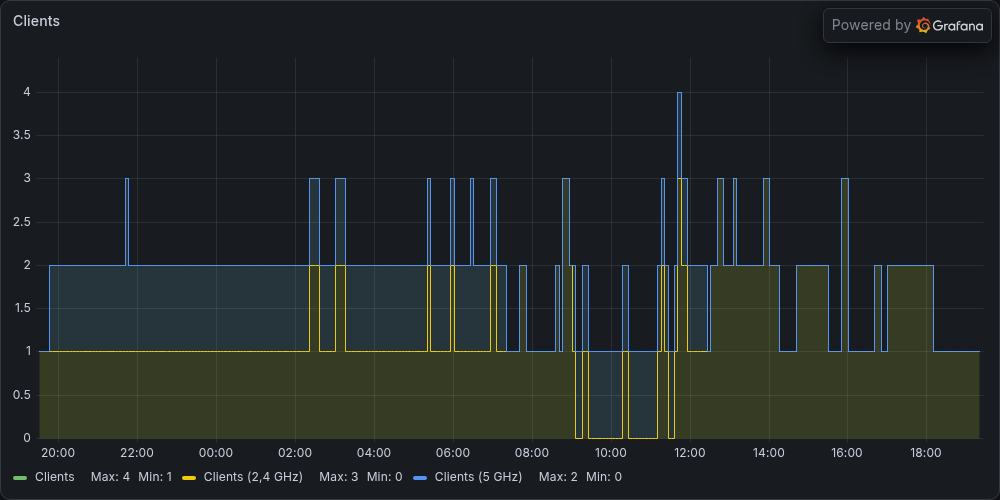The width and height of the screenshot is (1000, 500).
Task: Click the tallest blue spike peaking at 4
Action: [679, 135]
